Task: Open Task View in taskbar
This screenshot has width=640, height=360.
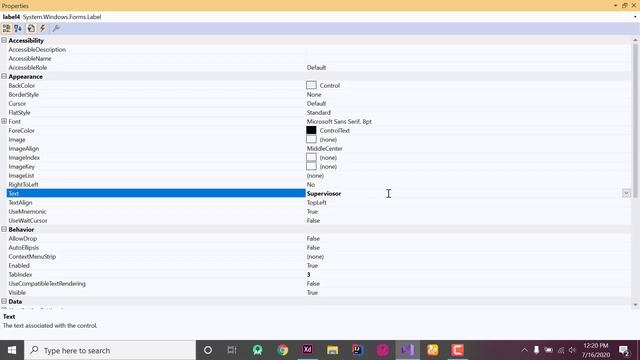Action: 232,350
